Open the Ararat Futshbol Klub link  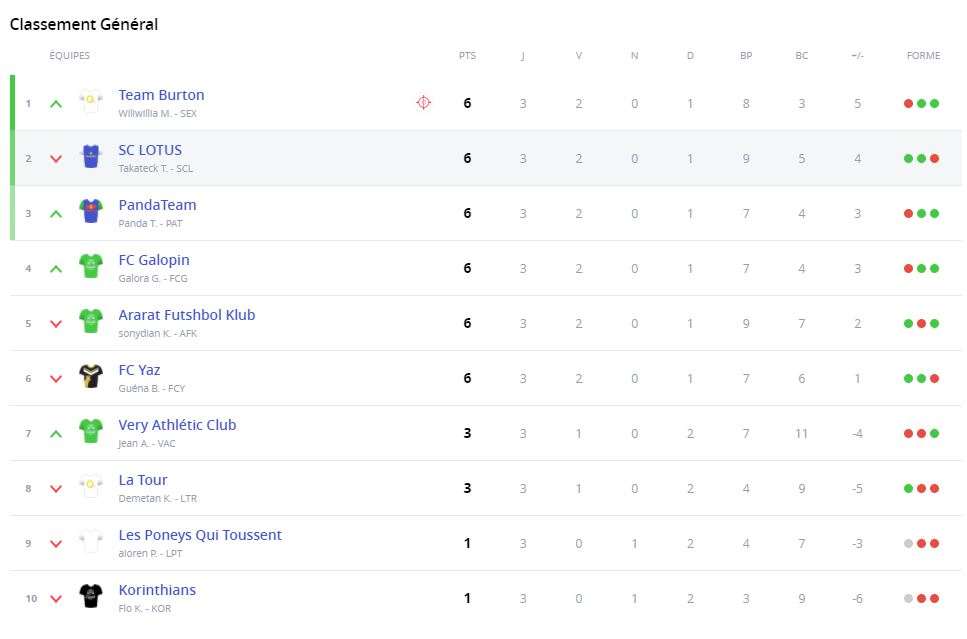pos(187,315)
